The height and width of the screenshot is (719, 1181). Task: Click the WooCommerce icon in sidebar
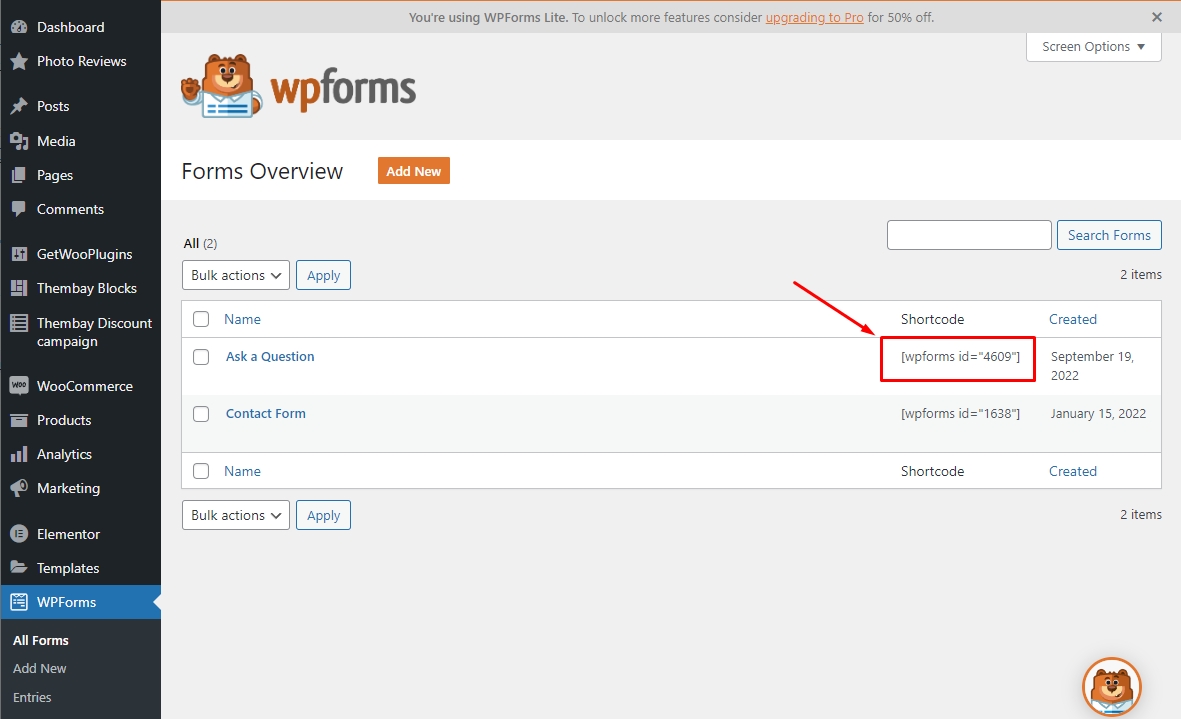(x=18, y=386)
